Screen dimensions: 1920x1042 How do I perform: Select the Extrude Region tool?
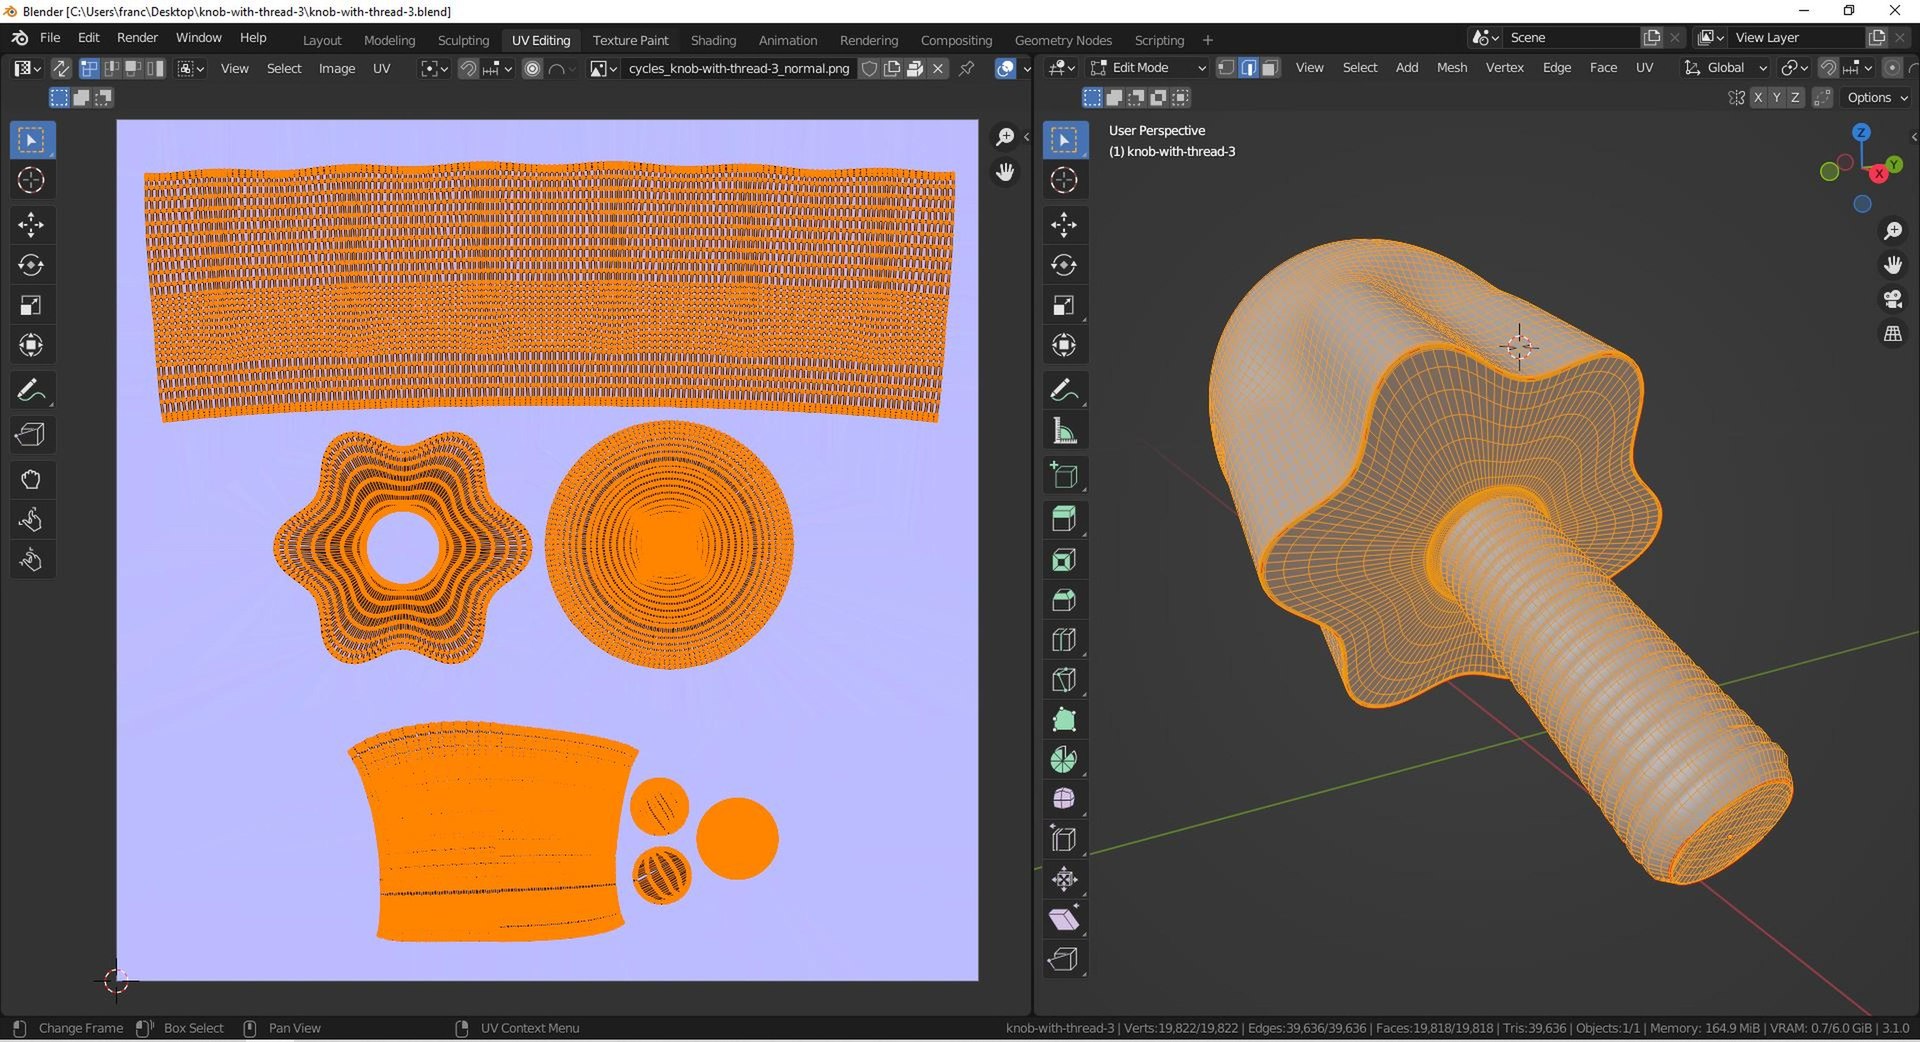[x=1064, y=519]
